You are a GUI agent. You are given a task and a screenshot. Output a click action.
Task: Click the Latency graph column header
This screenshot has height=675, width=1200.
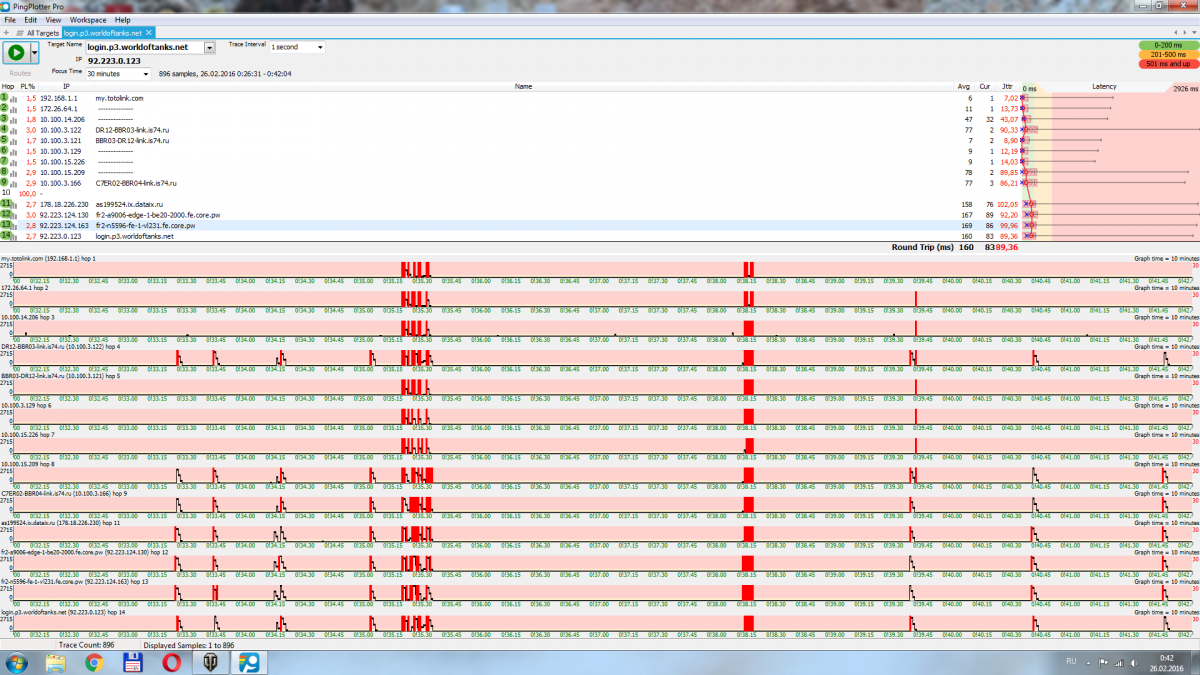click(1105, 87)
